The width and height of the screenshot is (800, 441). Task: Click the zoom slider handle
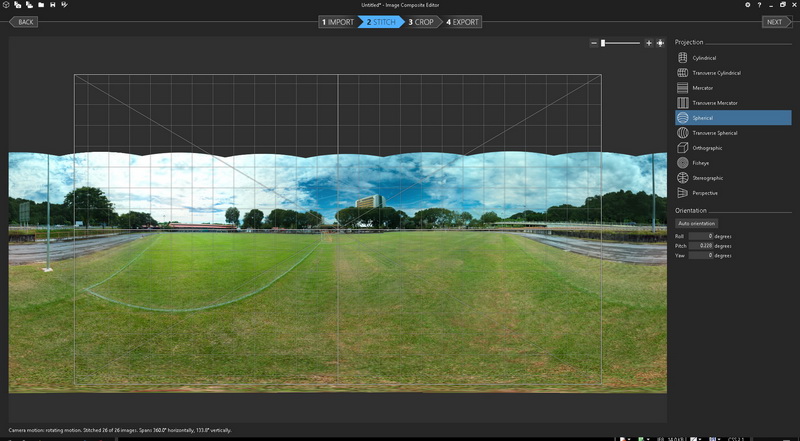(x=603, y=43)
